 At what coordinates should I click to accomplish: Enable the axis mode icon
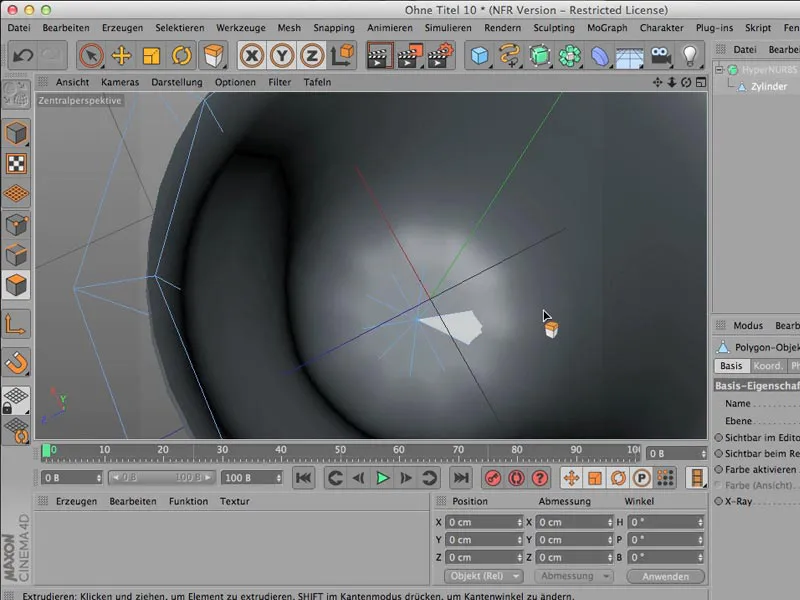15,324
